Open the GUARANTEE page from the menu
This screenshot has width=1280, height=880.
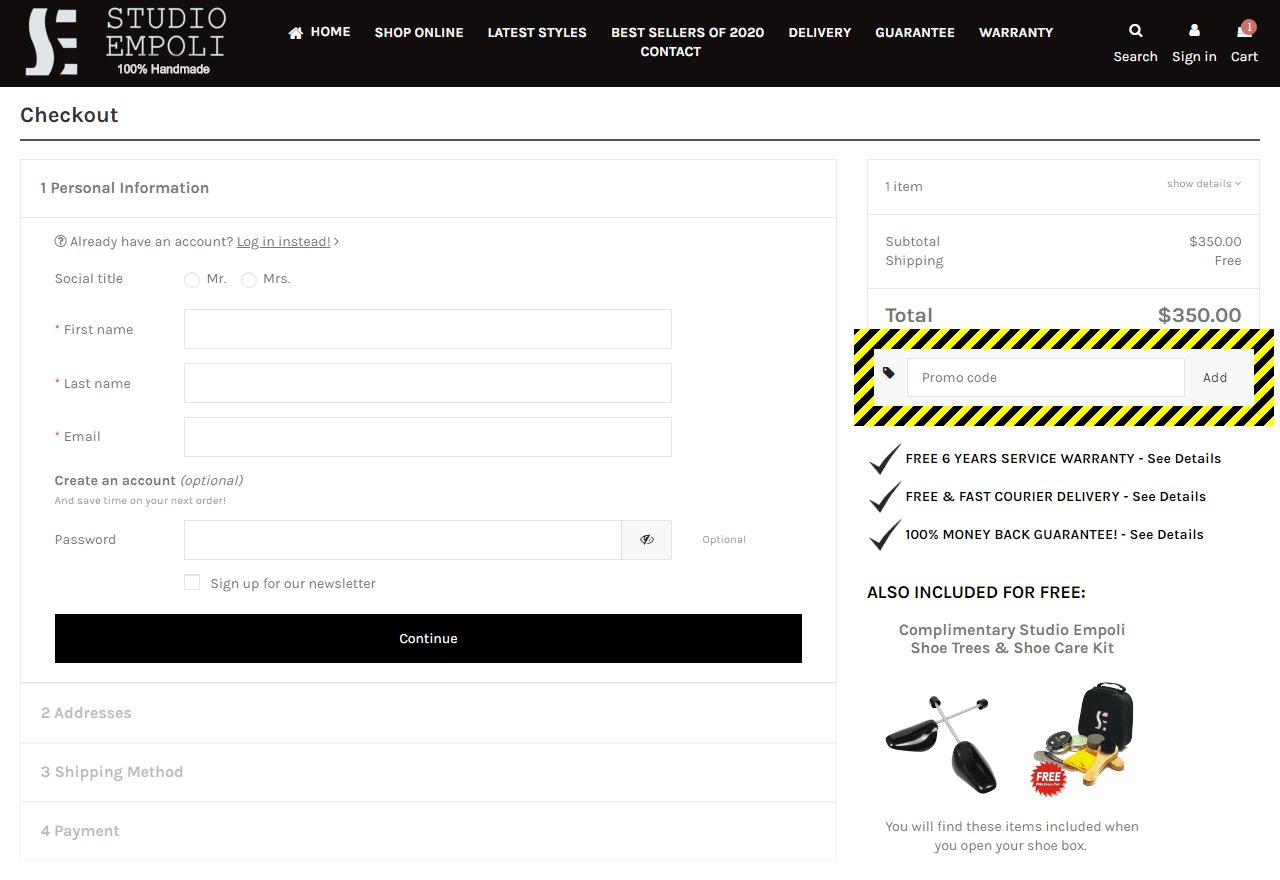tap(914, 32)
